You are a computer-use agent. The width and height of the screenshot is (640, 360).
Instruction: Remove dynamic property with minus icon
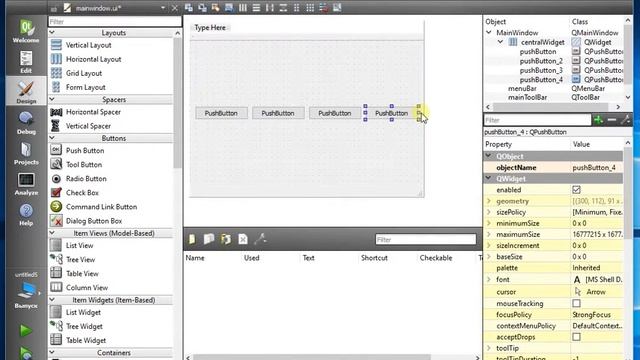[x=612, y=120]
